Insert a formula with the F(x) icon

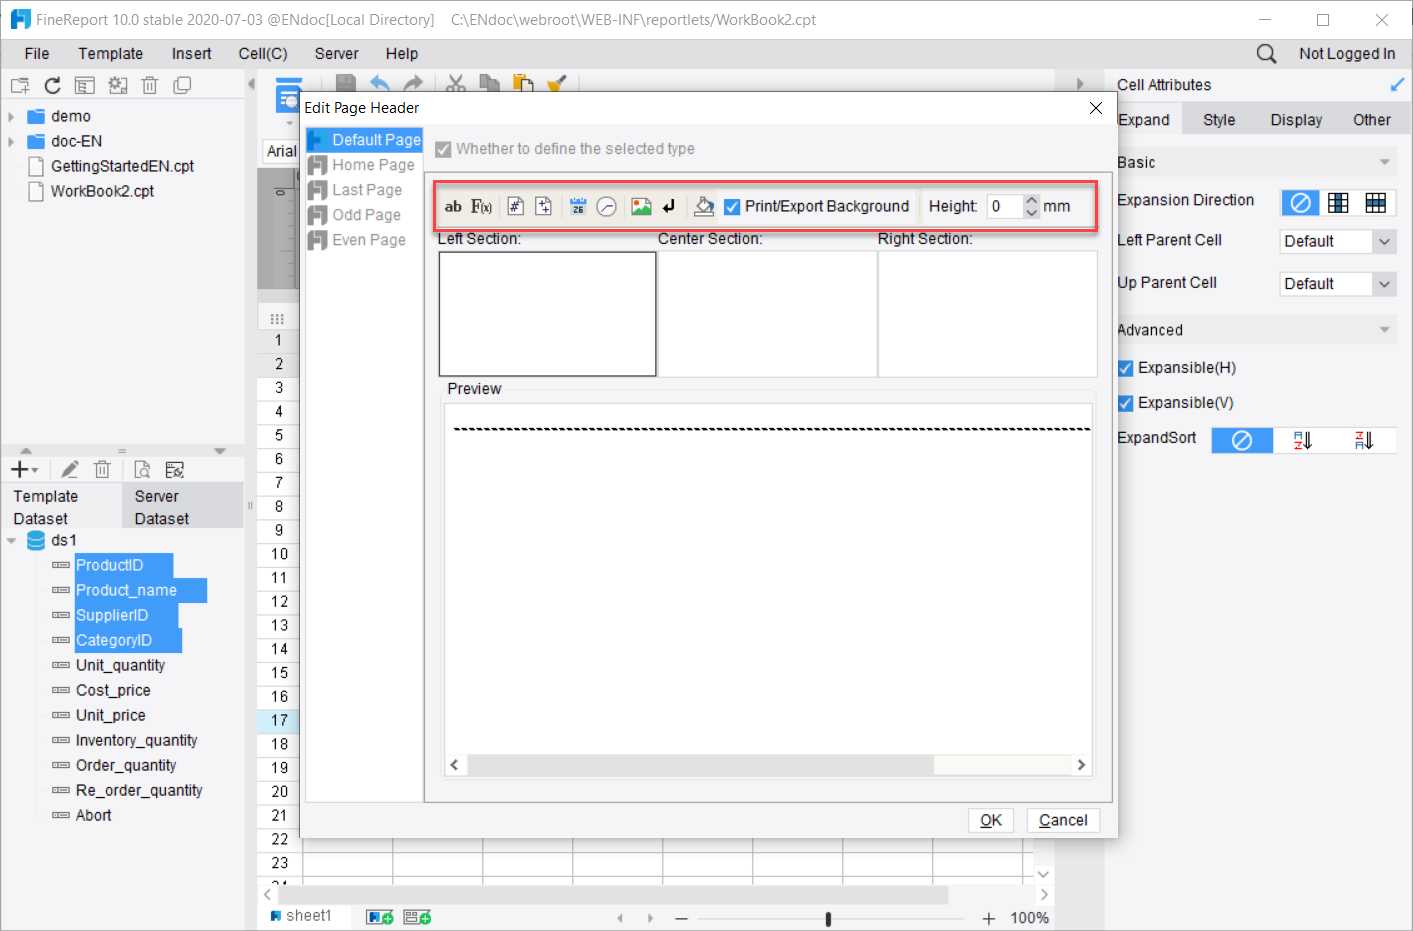[481, 206]
